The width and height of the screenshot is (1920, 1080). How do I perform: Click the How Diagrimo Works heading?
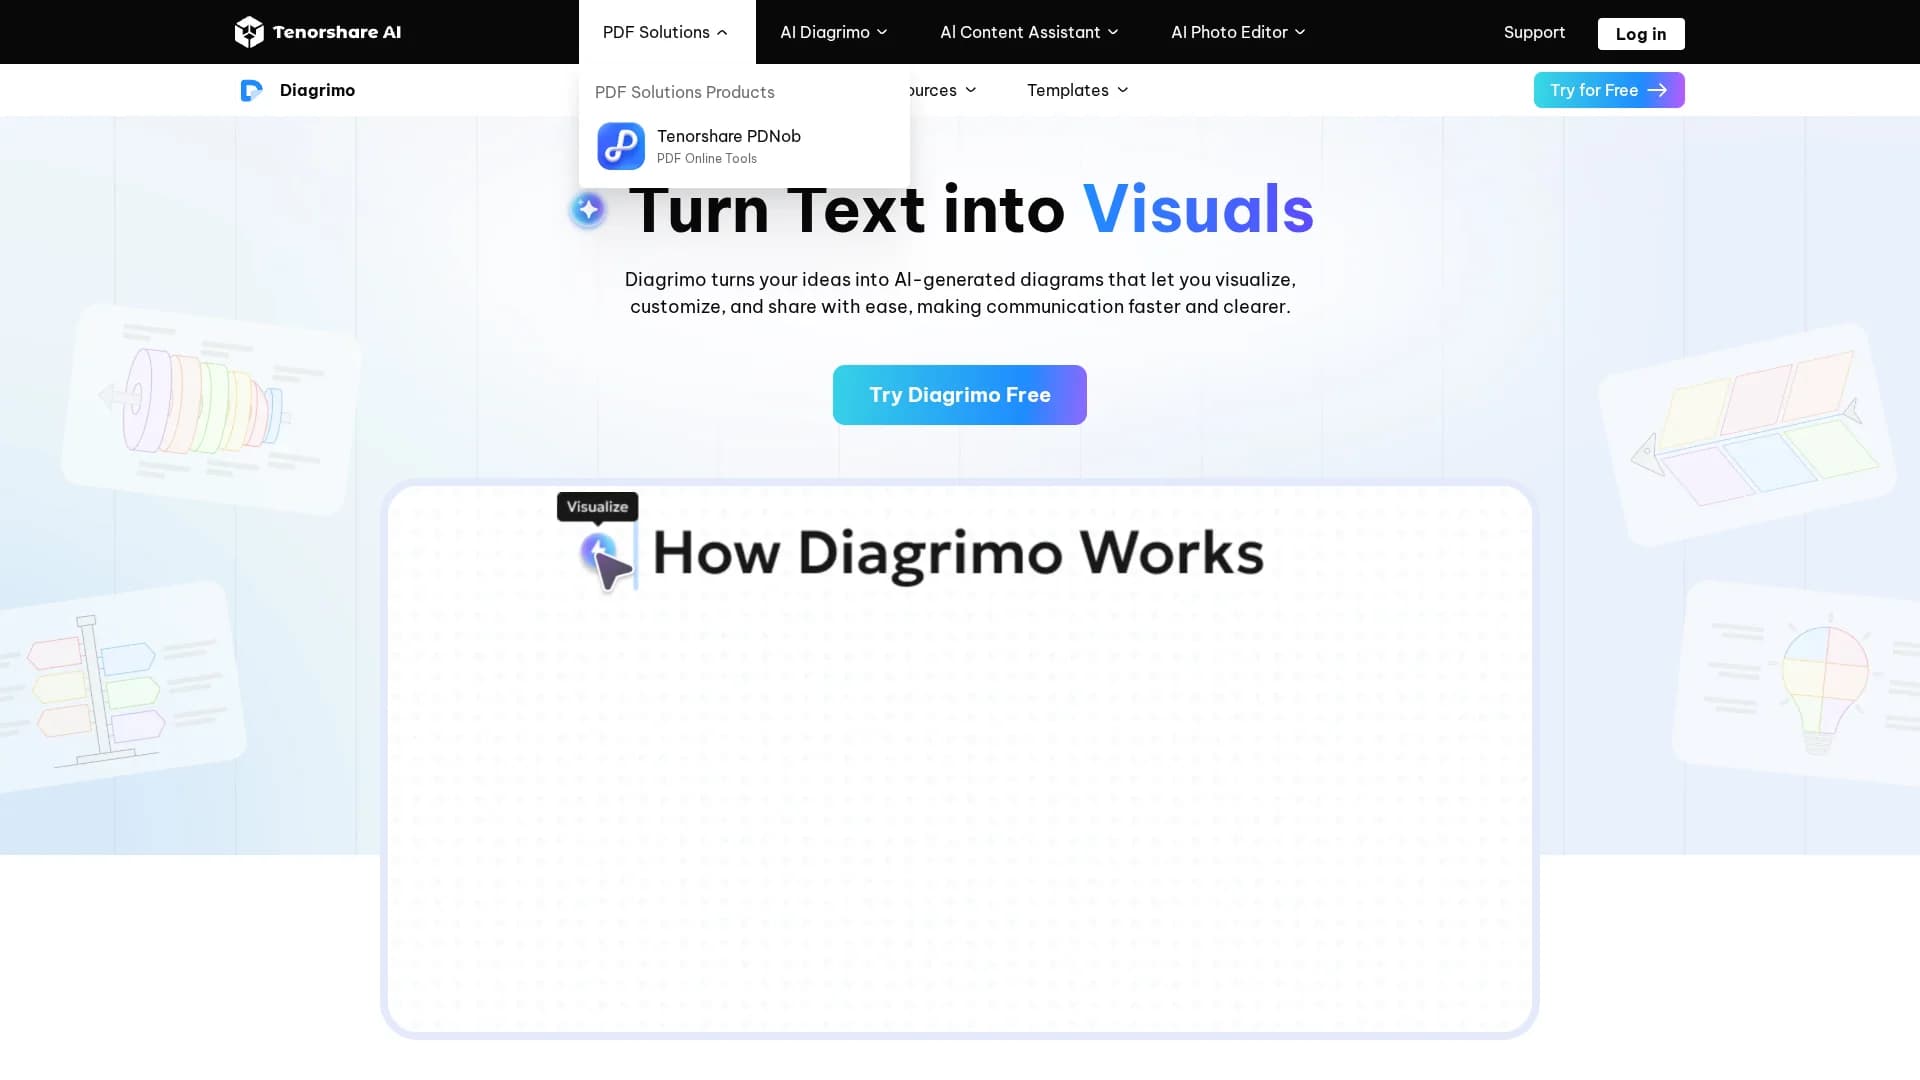958,553
